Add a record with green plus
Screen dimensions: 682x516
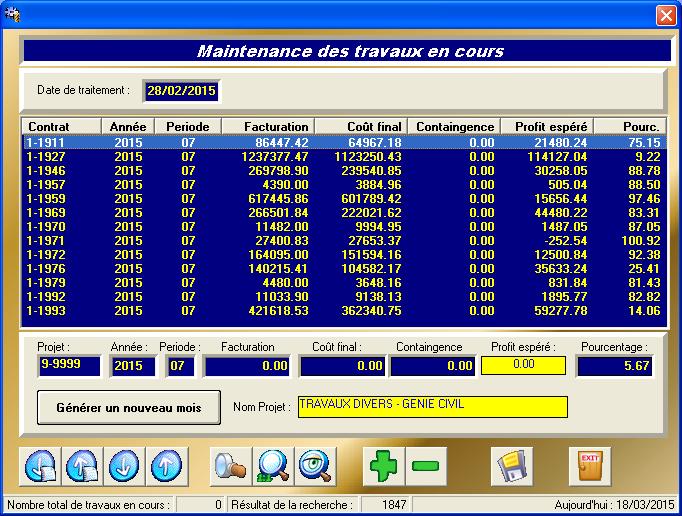384,466
